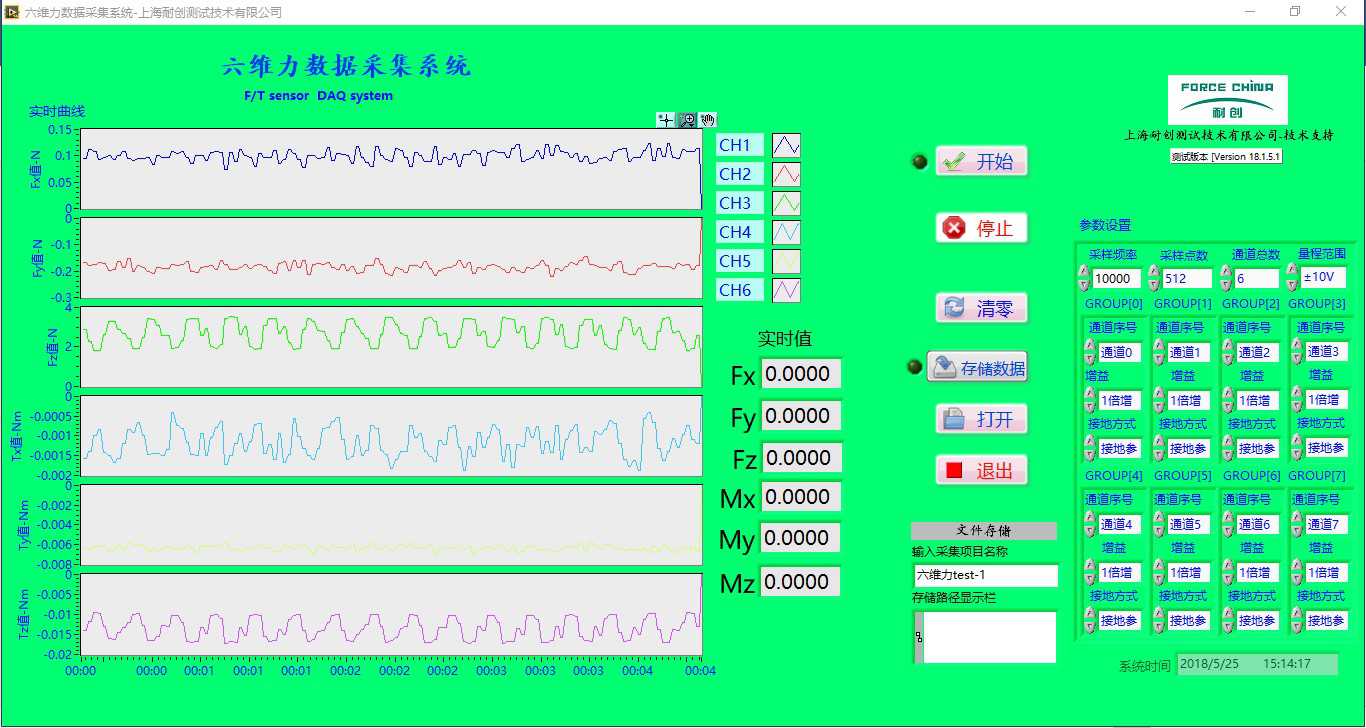1366x728 pixels.
Task: Select the hand pan tool above graph
Action: pyautogui.click(x=708, y=120)
